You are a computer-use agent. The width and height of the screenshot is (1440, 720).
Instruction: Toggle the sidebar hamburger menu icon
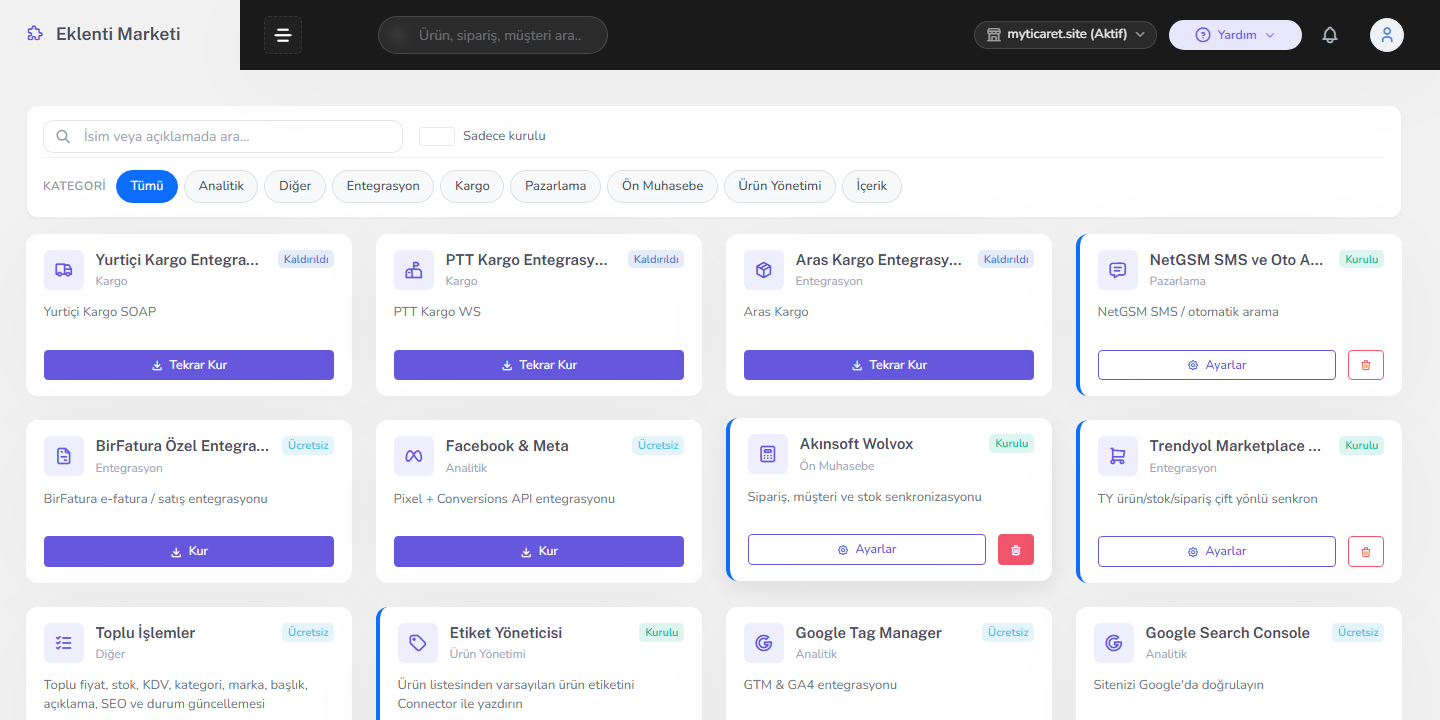click(x=283, y=35)
